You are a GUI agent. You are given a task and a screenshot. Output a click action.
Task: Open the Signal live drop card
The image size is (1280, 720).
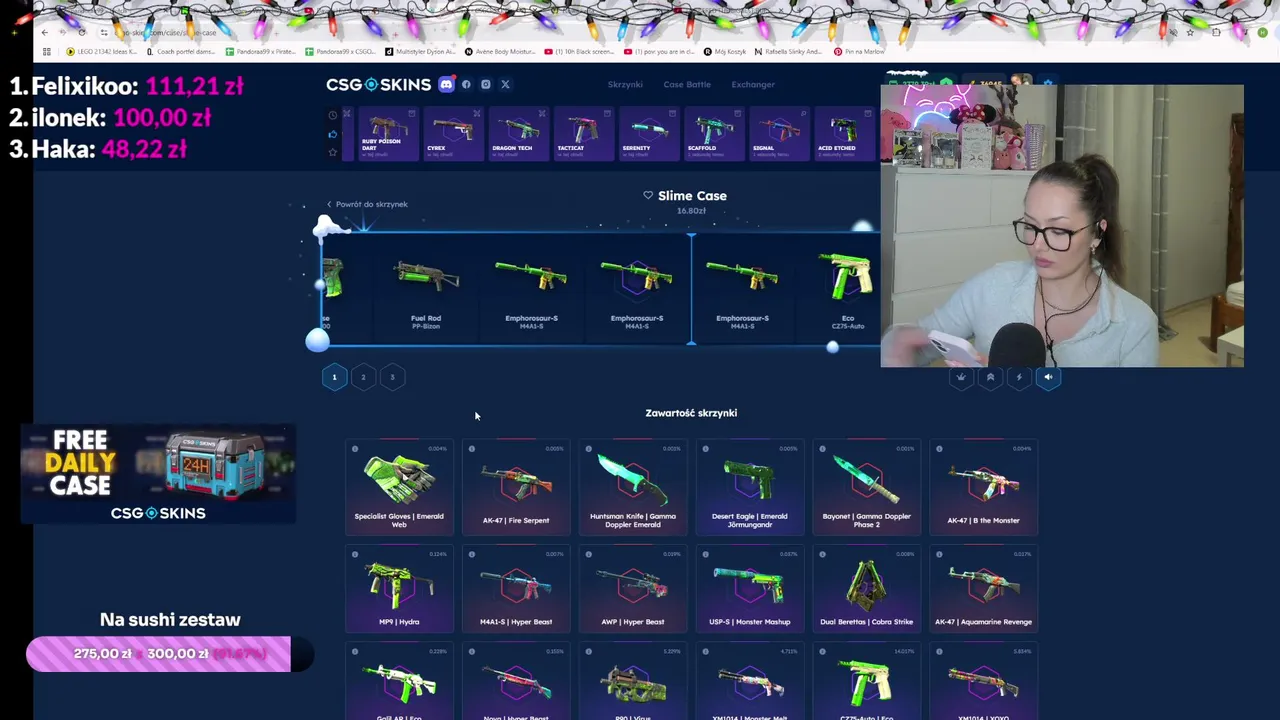pos(778,134)
